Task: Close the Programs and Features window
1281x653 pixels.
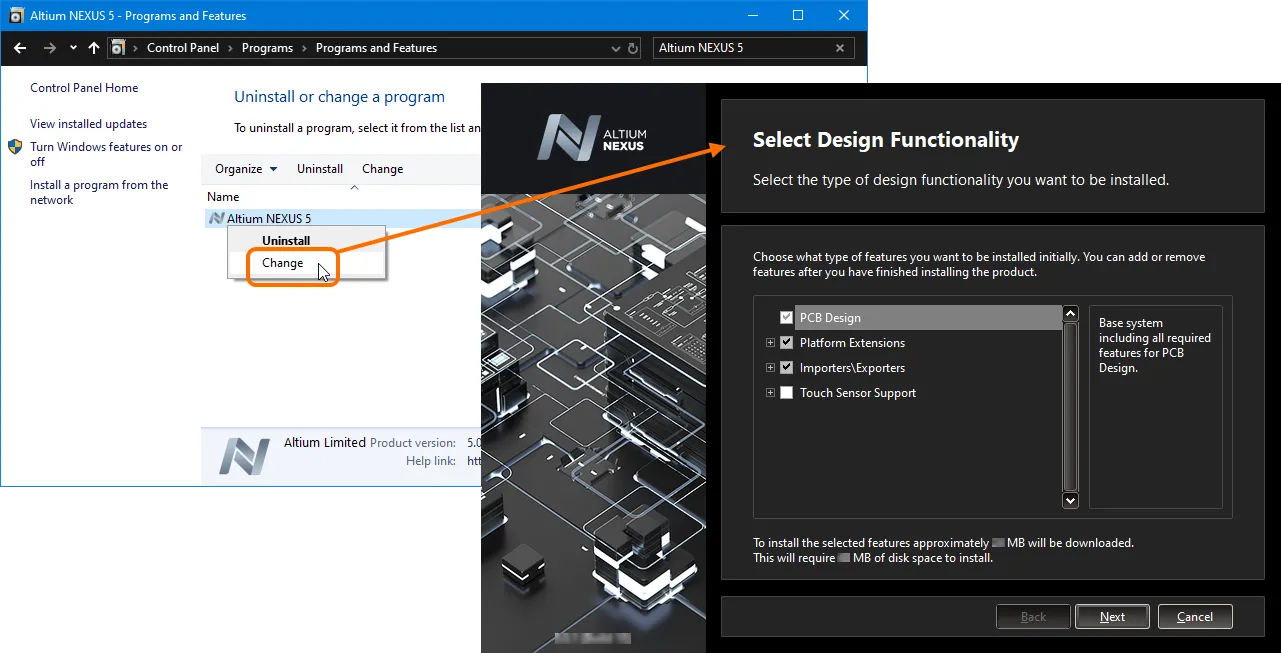Action: pos(844,16)
